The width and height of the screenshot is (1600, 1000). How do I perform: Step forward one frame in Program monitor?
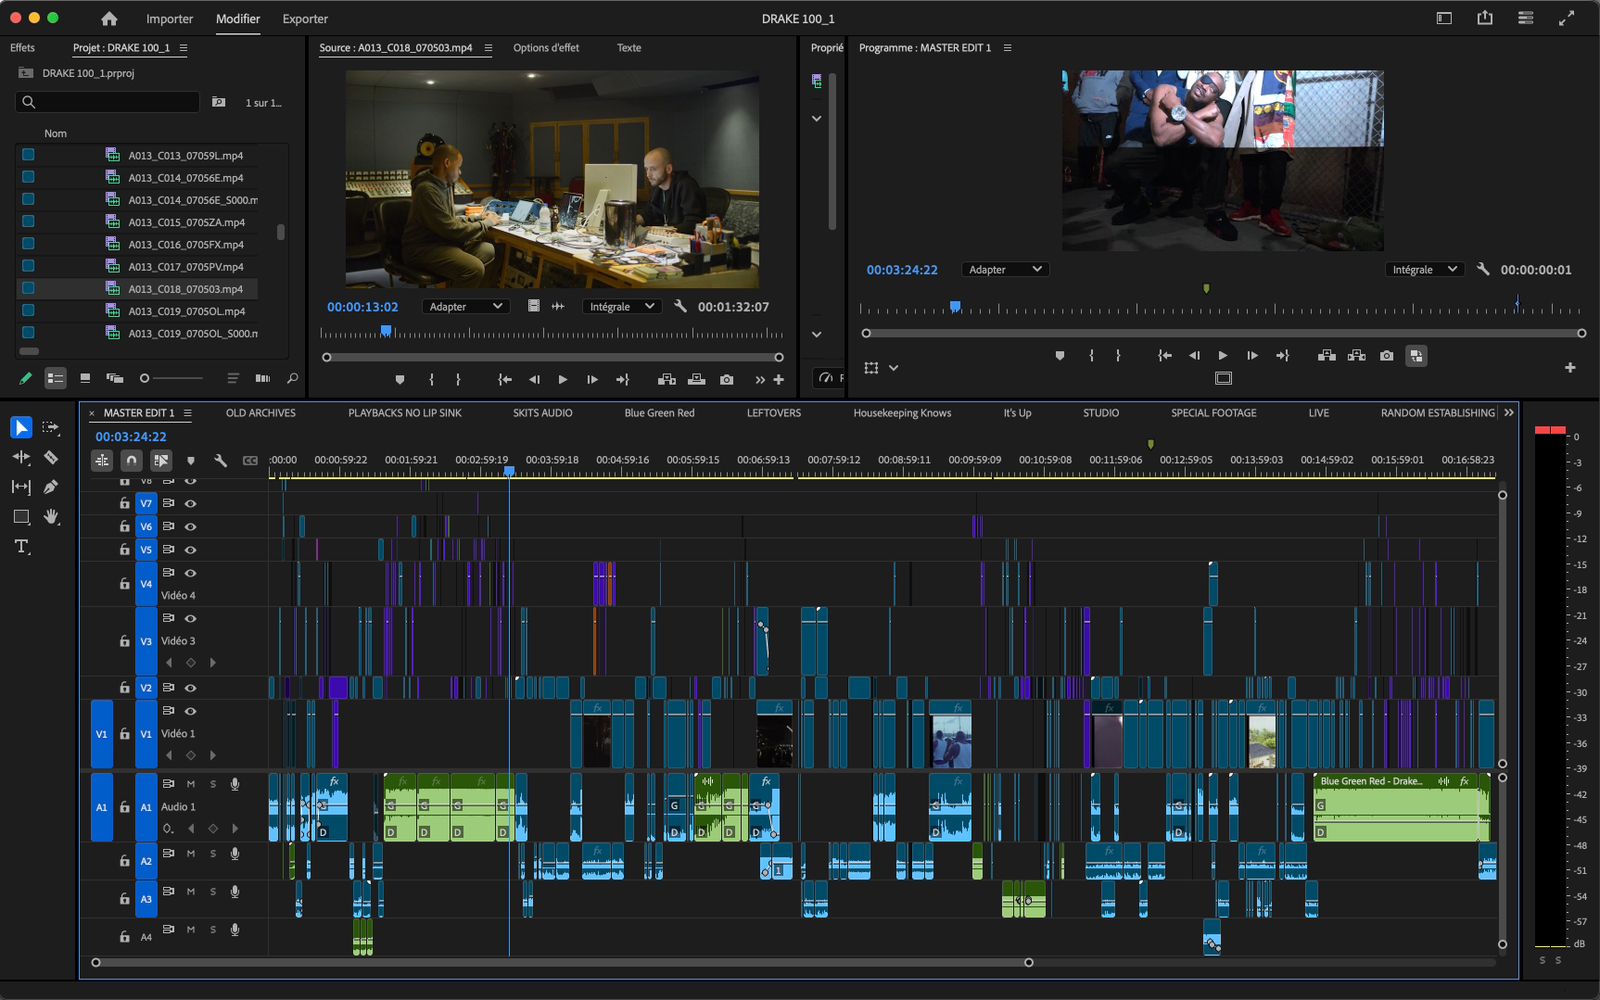[1252, 356]
